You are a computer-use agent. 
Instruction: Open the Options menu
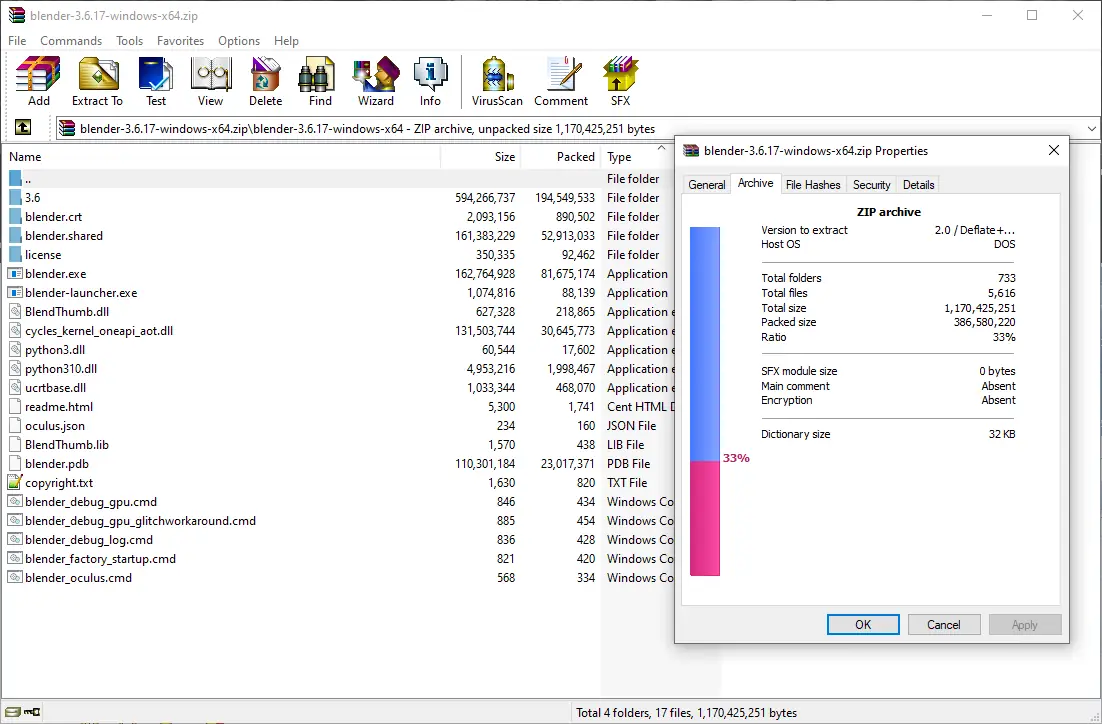tap(239, 41)
